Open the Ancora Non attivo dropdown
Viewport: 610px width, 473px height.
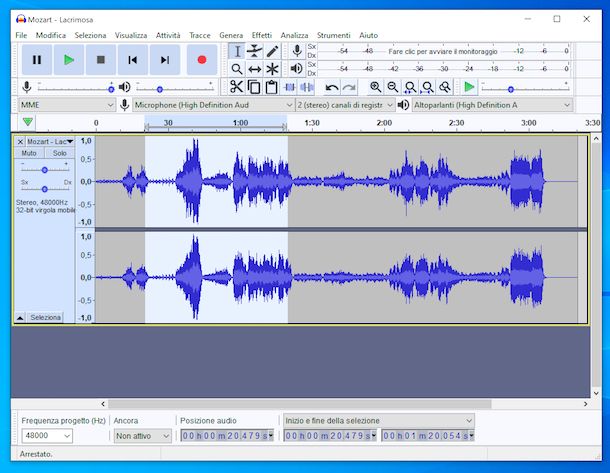coord(142,436)
